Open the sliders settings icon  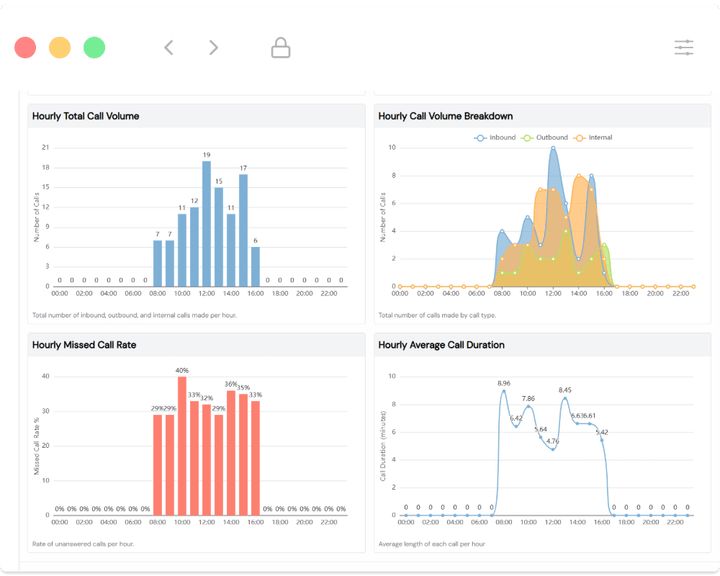(684, 47)
